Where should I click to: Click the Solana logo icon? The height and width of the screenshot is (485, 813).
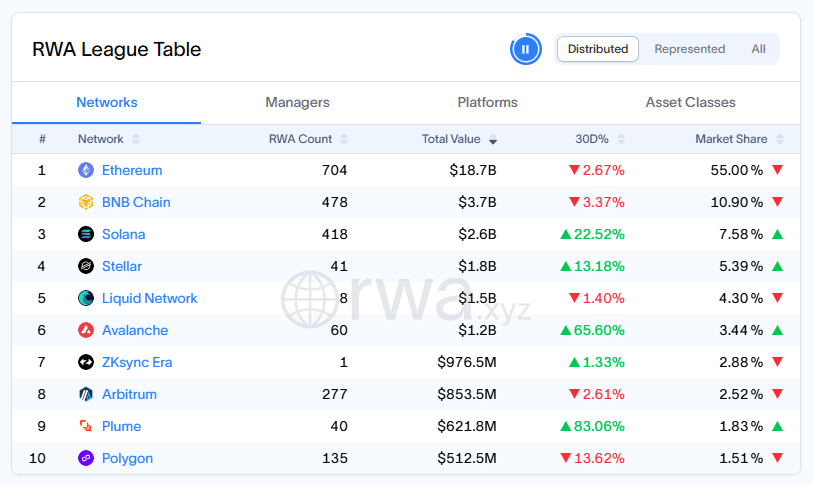[86, 234]
